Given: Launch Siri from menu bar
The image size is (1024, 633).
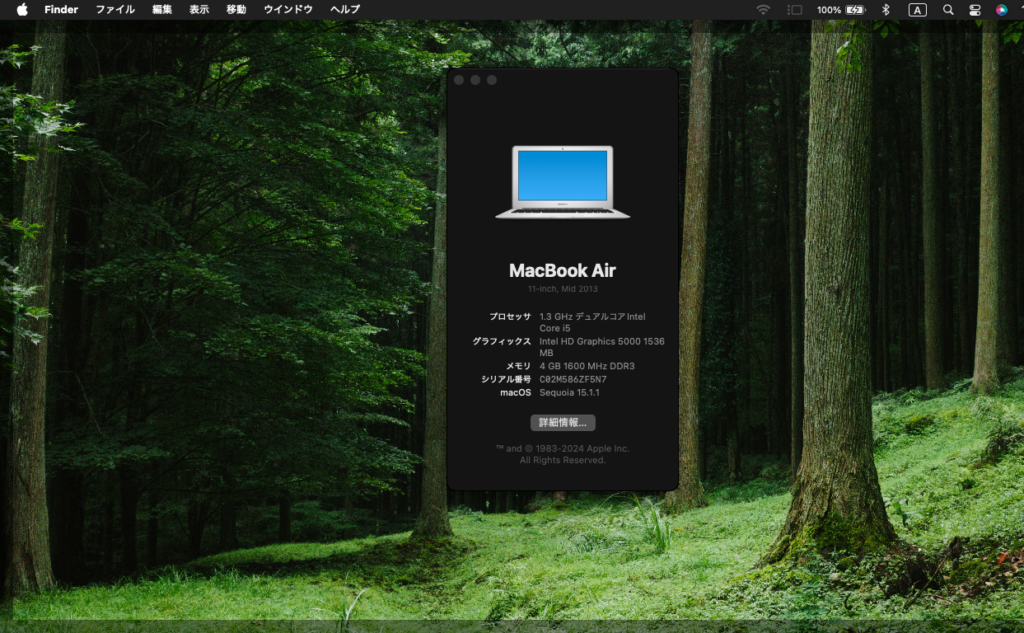Looking at the screenshot, I should coord(1002,9).
